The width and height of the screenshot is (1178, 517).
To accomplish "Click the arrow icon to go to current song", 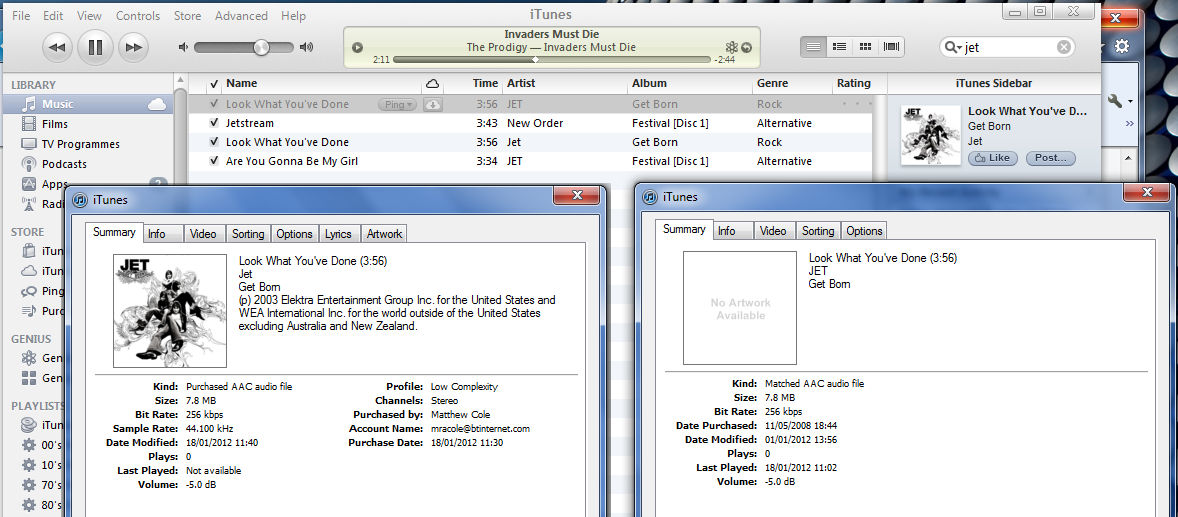I will (746, 47).
